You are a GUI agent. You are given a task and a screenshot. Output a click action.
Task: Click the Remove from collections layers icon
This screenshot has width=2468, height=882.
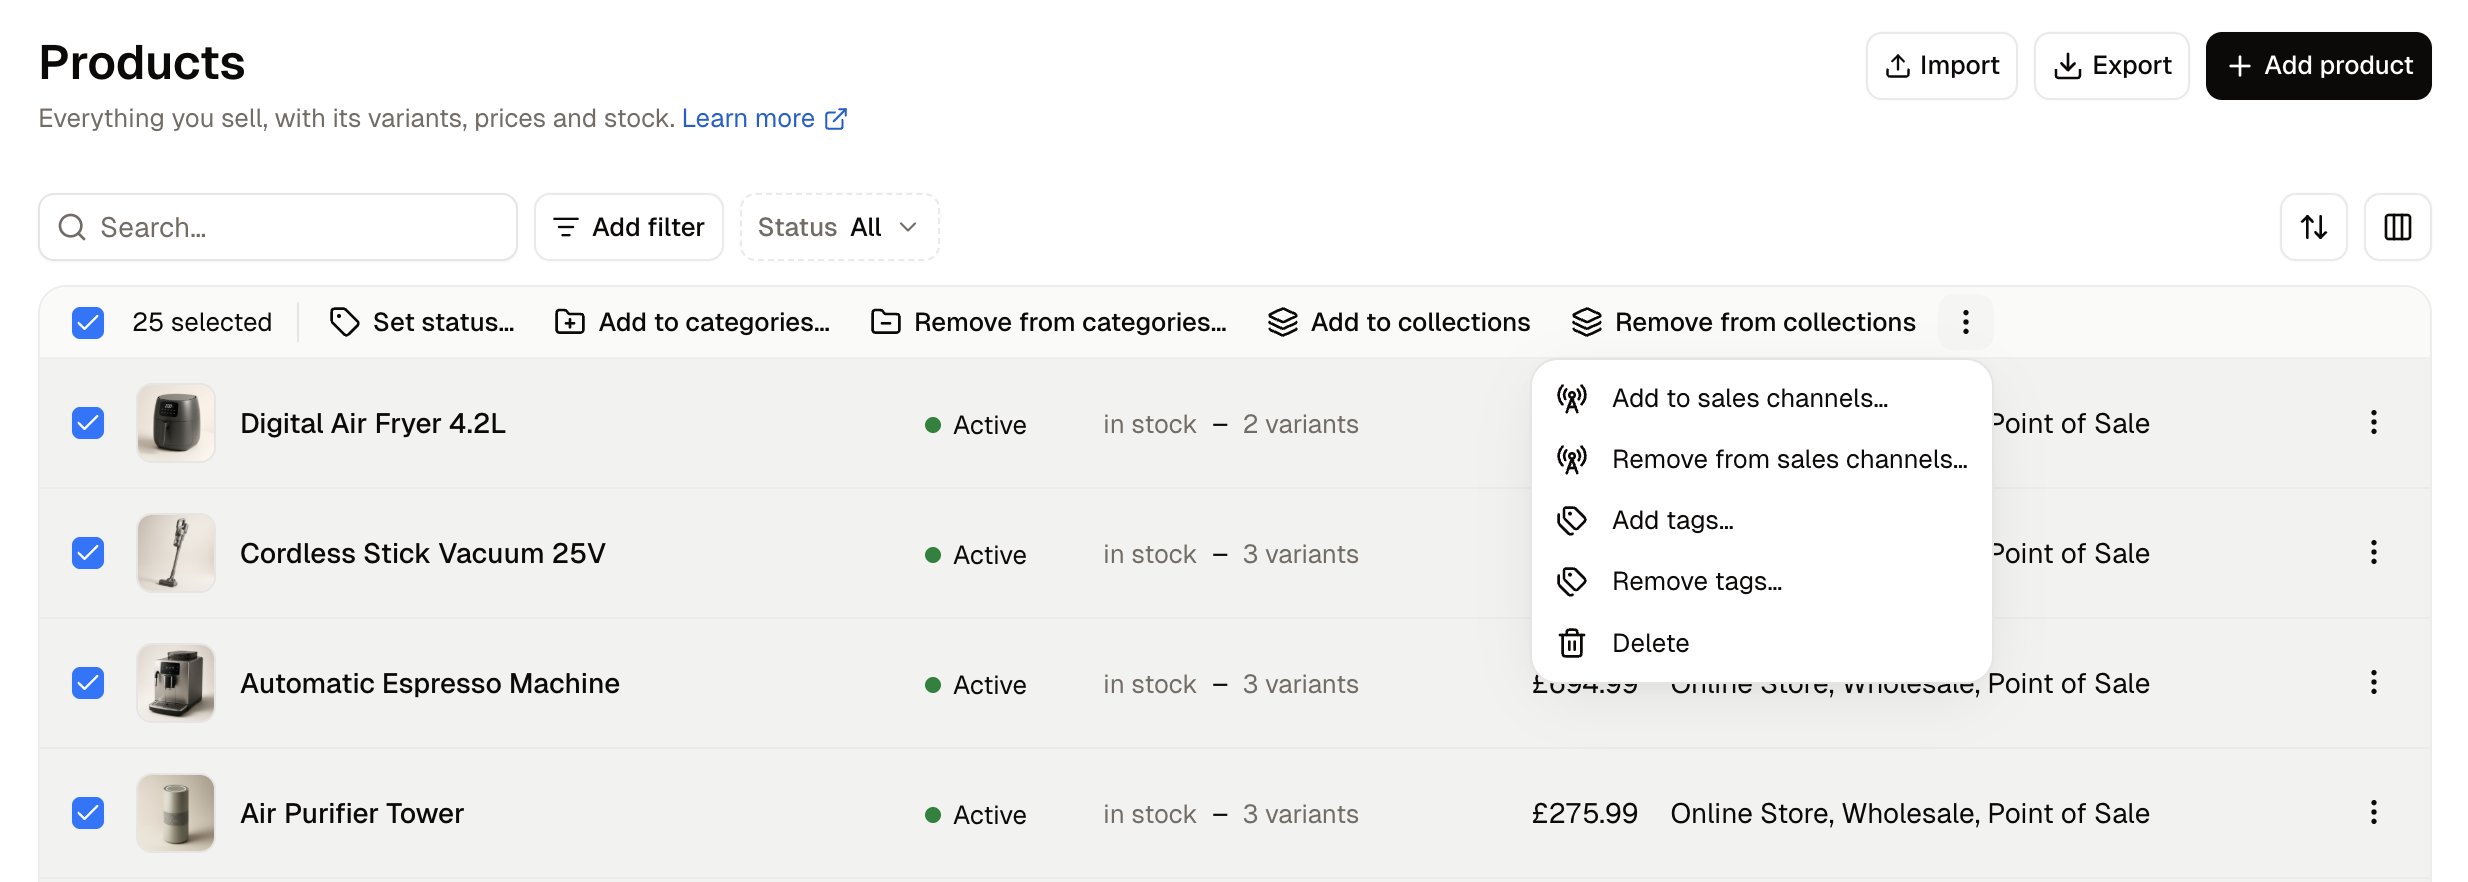click(1586, 322)
